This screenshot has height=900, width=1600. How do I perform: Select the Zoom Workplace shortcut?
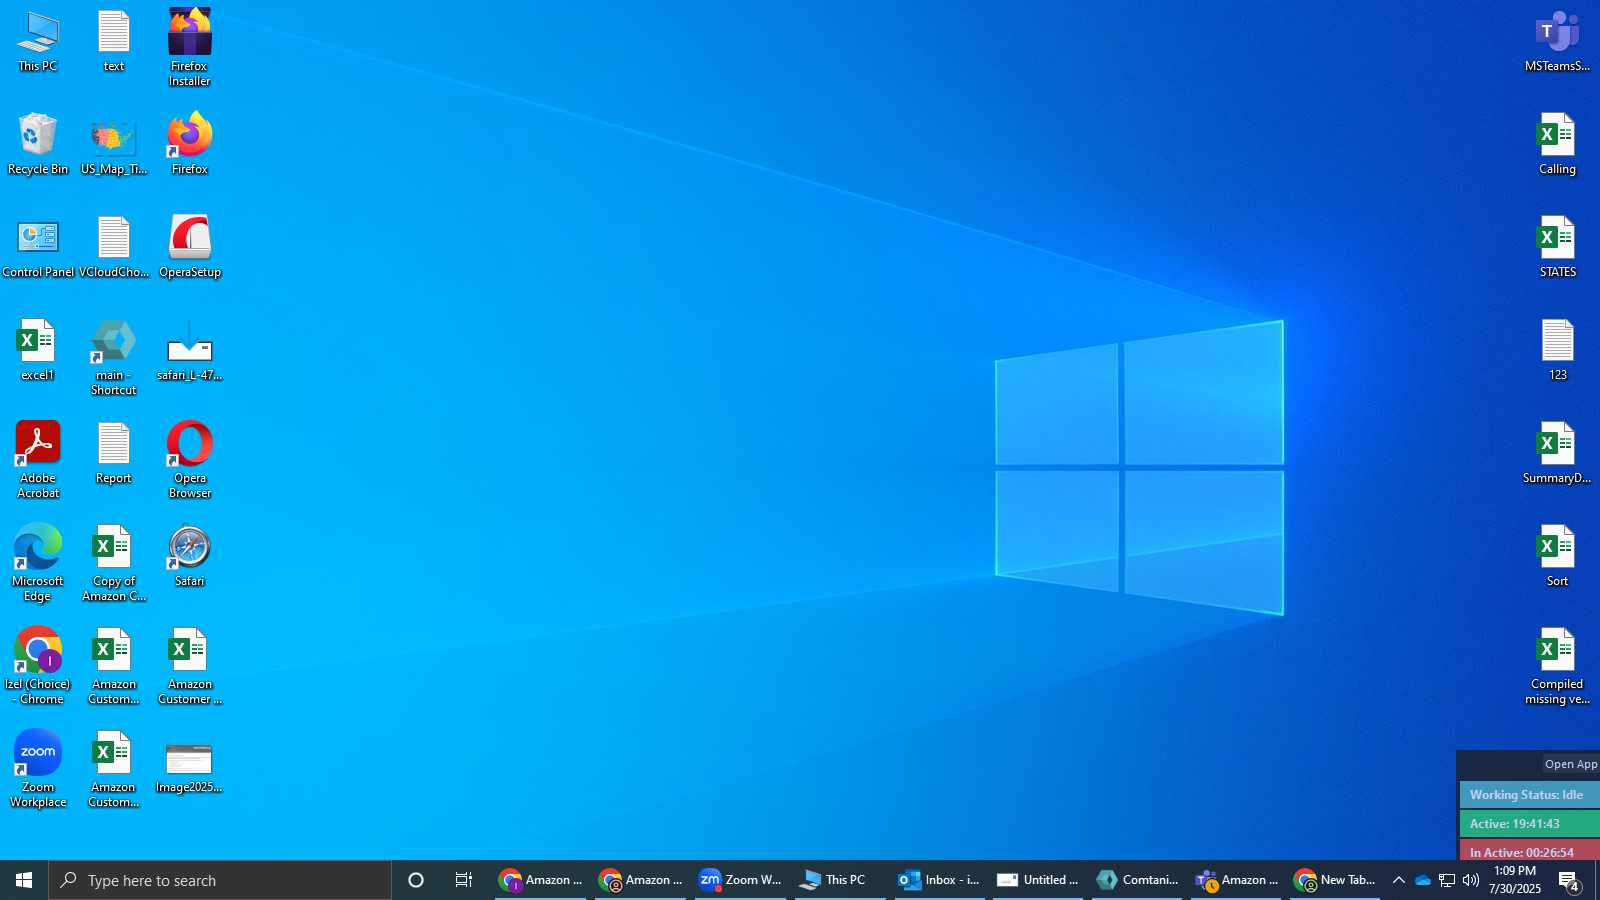38,770
